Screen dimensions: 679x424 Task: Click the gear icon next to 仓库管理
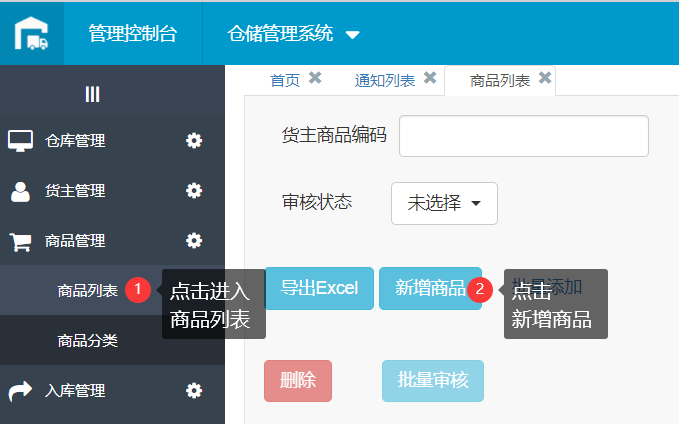(194, 141)
